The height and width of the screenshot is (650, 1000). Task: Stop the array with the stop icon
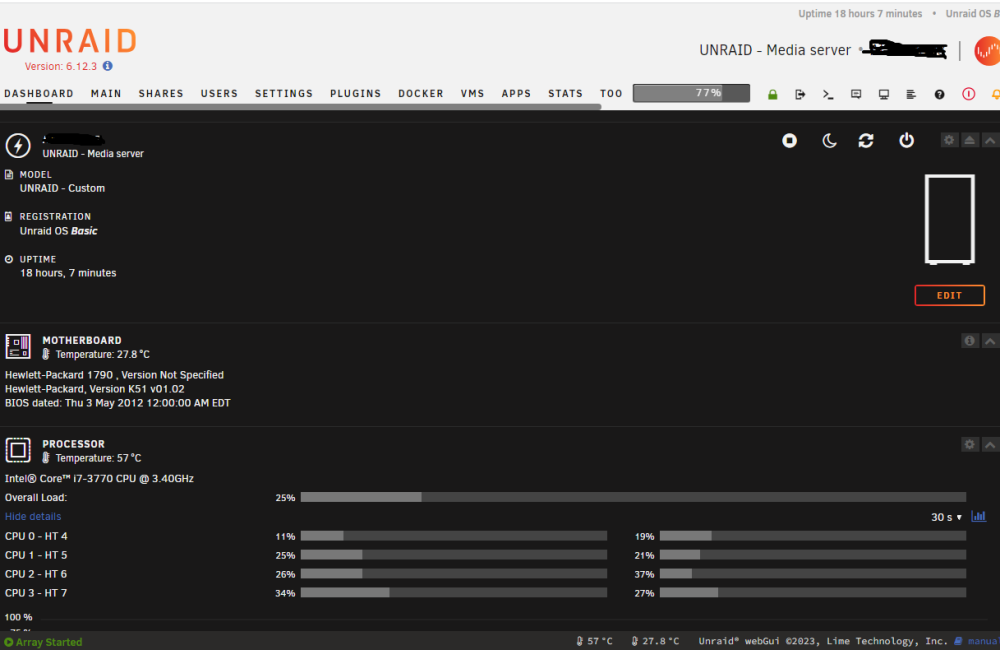point(790,140)
